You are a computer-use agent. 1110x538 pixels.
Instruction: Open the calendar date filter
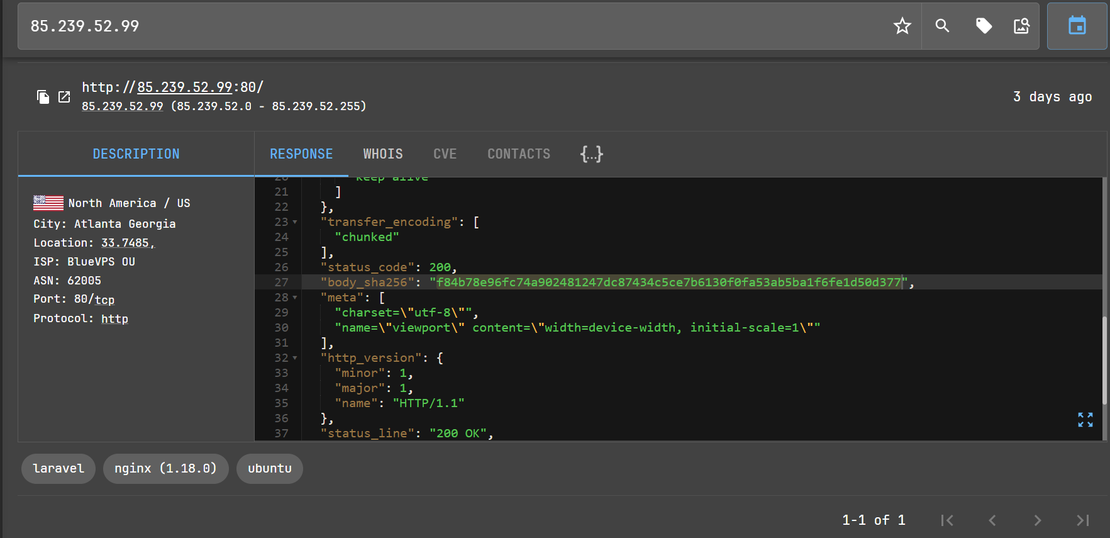click(x=1077, y=26)
